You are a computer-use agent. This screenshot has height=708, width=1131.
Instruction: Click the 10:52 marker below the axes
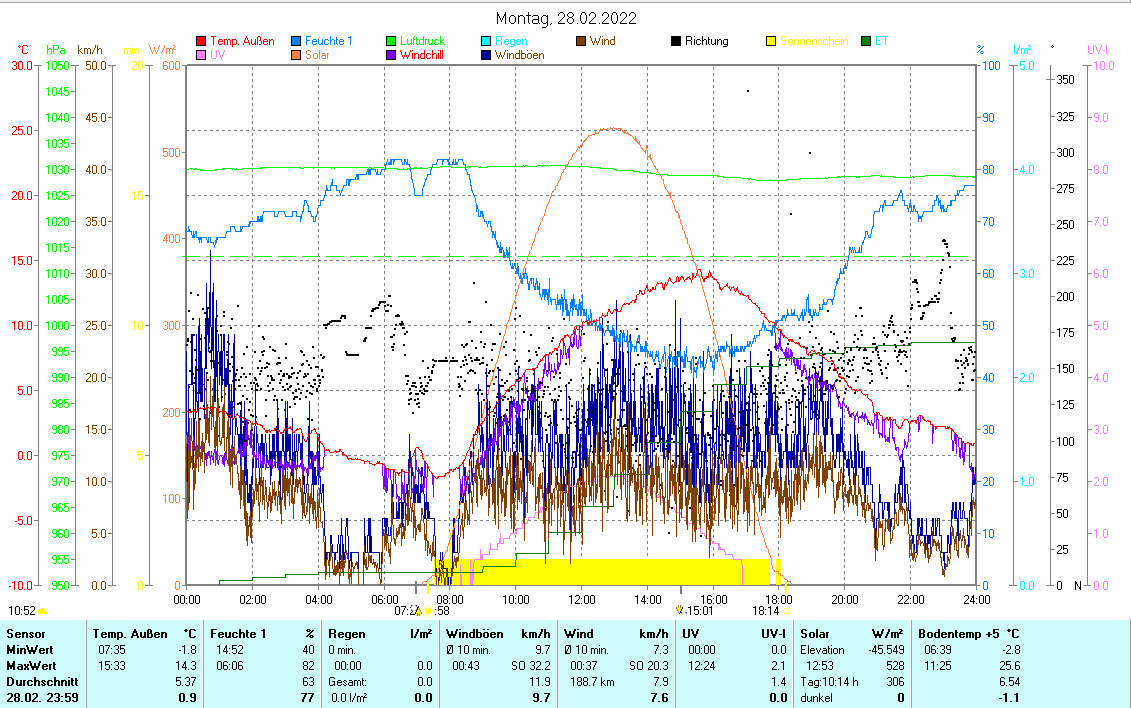tap(22, 610)
